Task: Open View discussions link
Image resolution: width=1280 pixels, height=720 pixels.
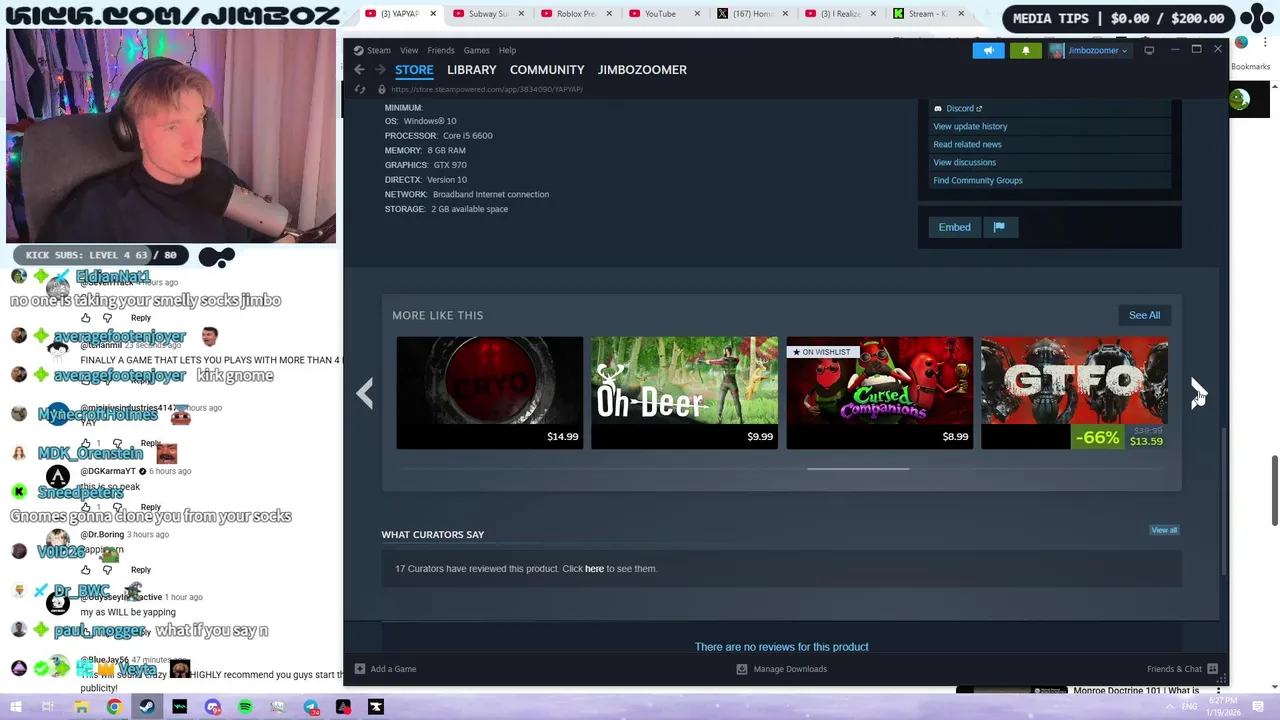Action: (x=964, y=162)
